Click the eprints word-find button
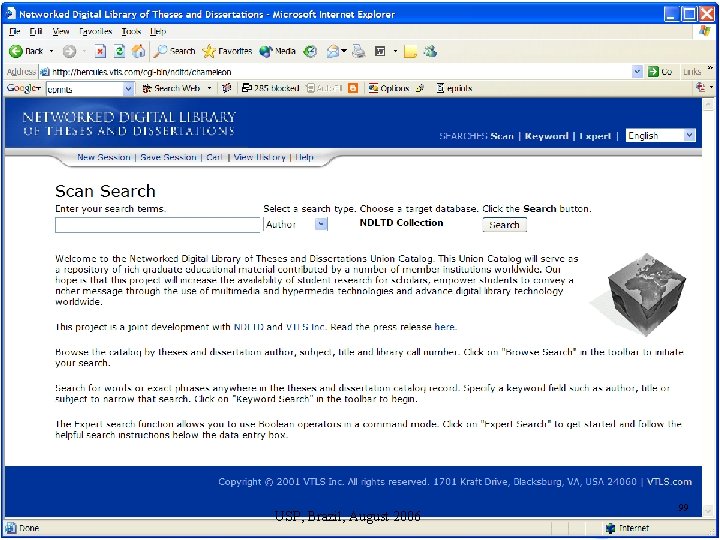This screenshot has width=720, height=540. coord(454,88)
